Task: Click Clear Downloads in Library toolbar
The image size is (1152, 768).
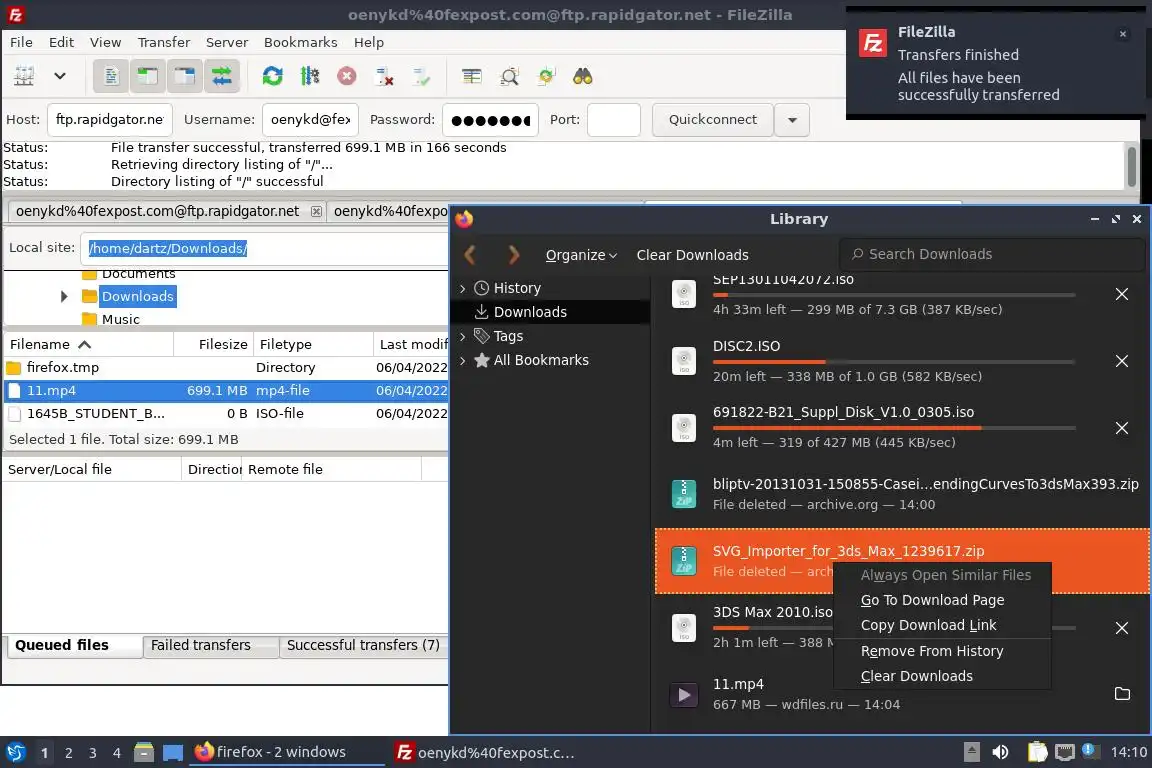Action: (692, 255)
